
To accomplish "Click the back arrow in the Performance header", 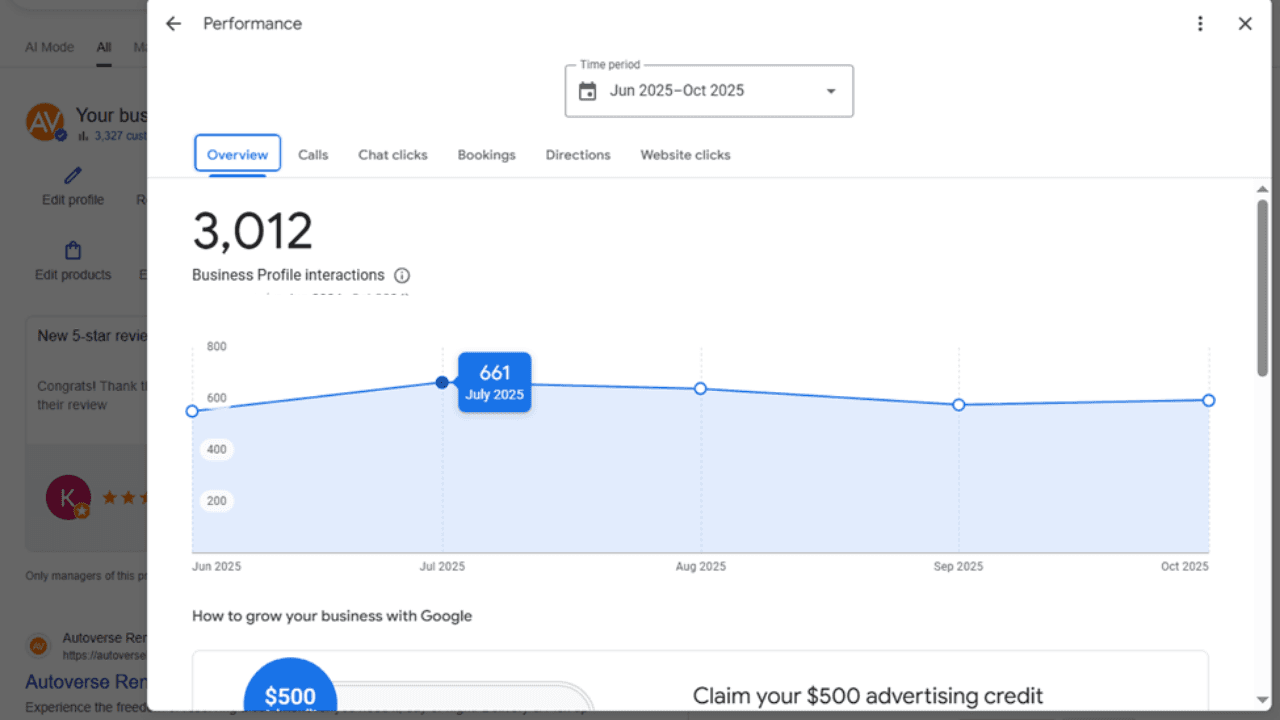I will pos(173,23).
